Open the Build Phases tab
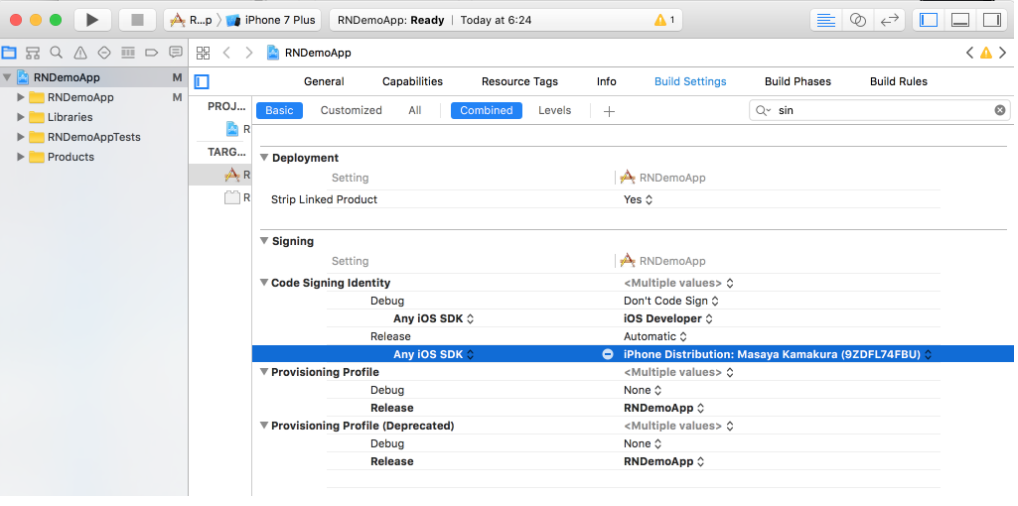 [797, 81]
